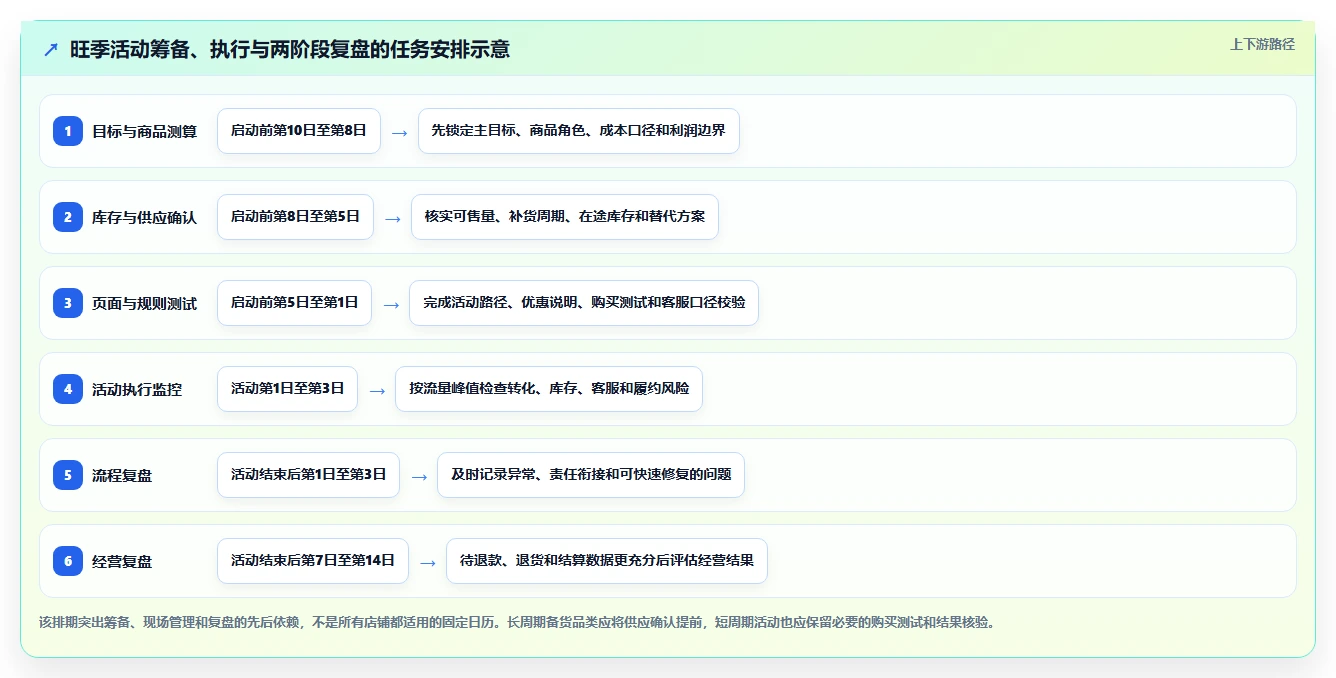
Task: Click 按流量峰值检查转化、库存、客服和履约风险 box
Action: point(549,389)
